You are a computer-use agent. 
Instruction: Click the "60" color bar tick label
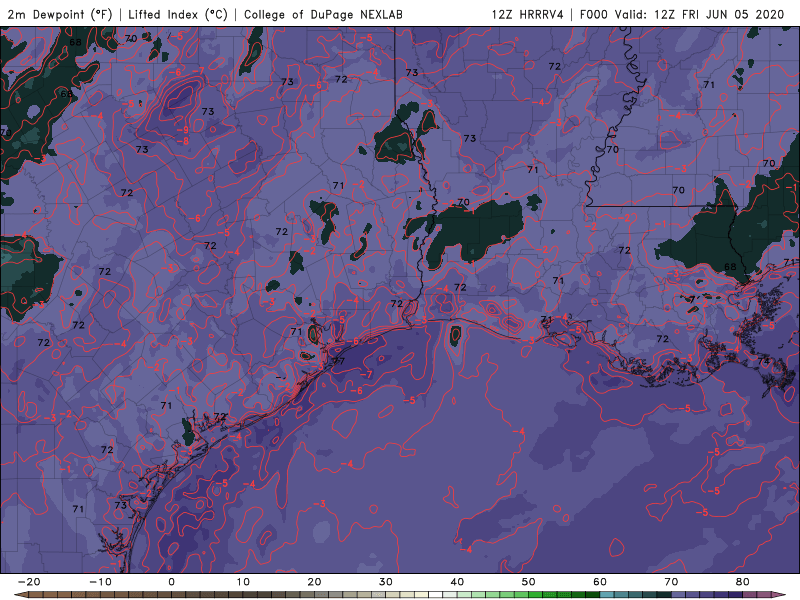600,582
